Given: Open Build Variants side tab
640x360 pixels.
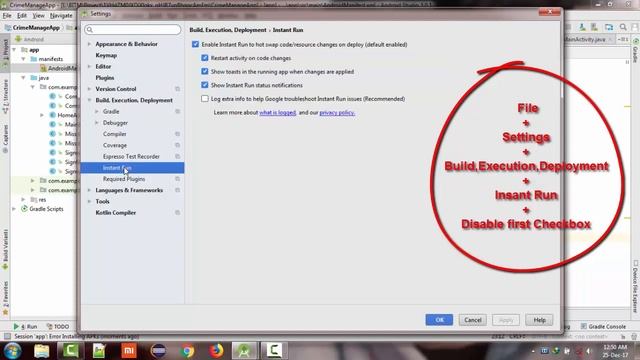Looking at the screenshot, I should coord(5,249).
